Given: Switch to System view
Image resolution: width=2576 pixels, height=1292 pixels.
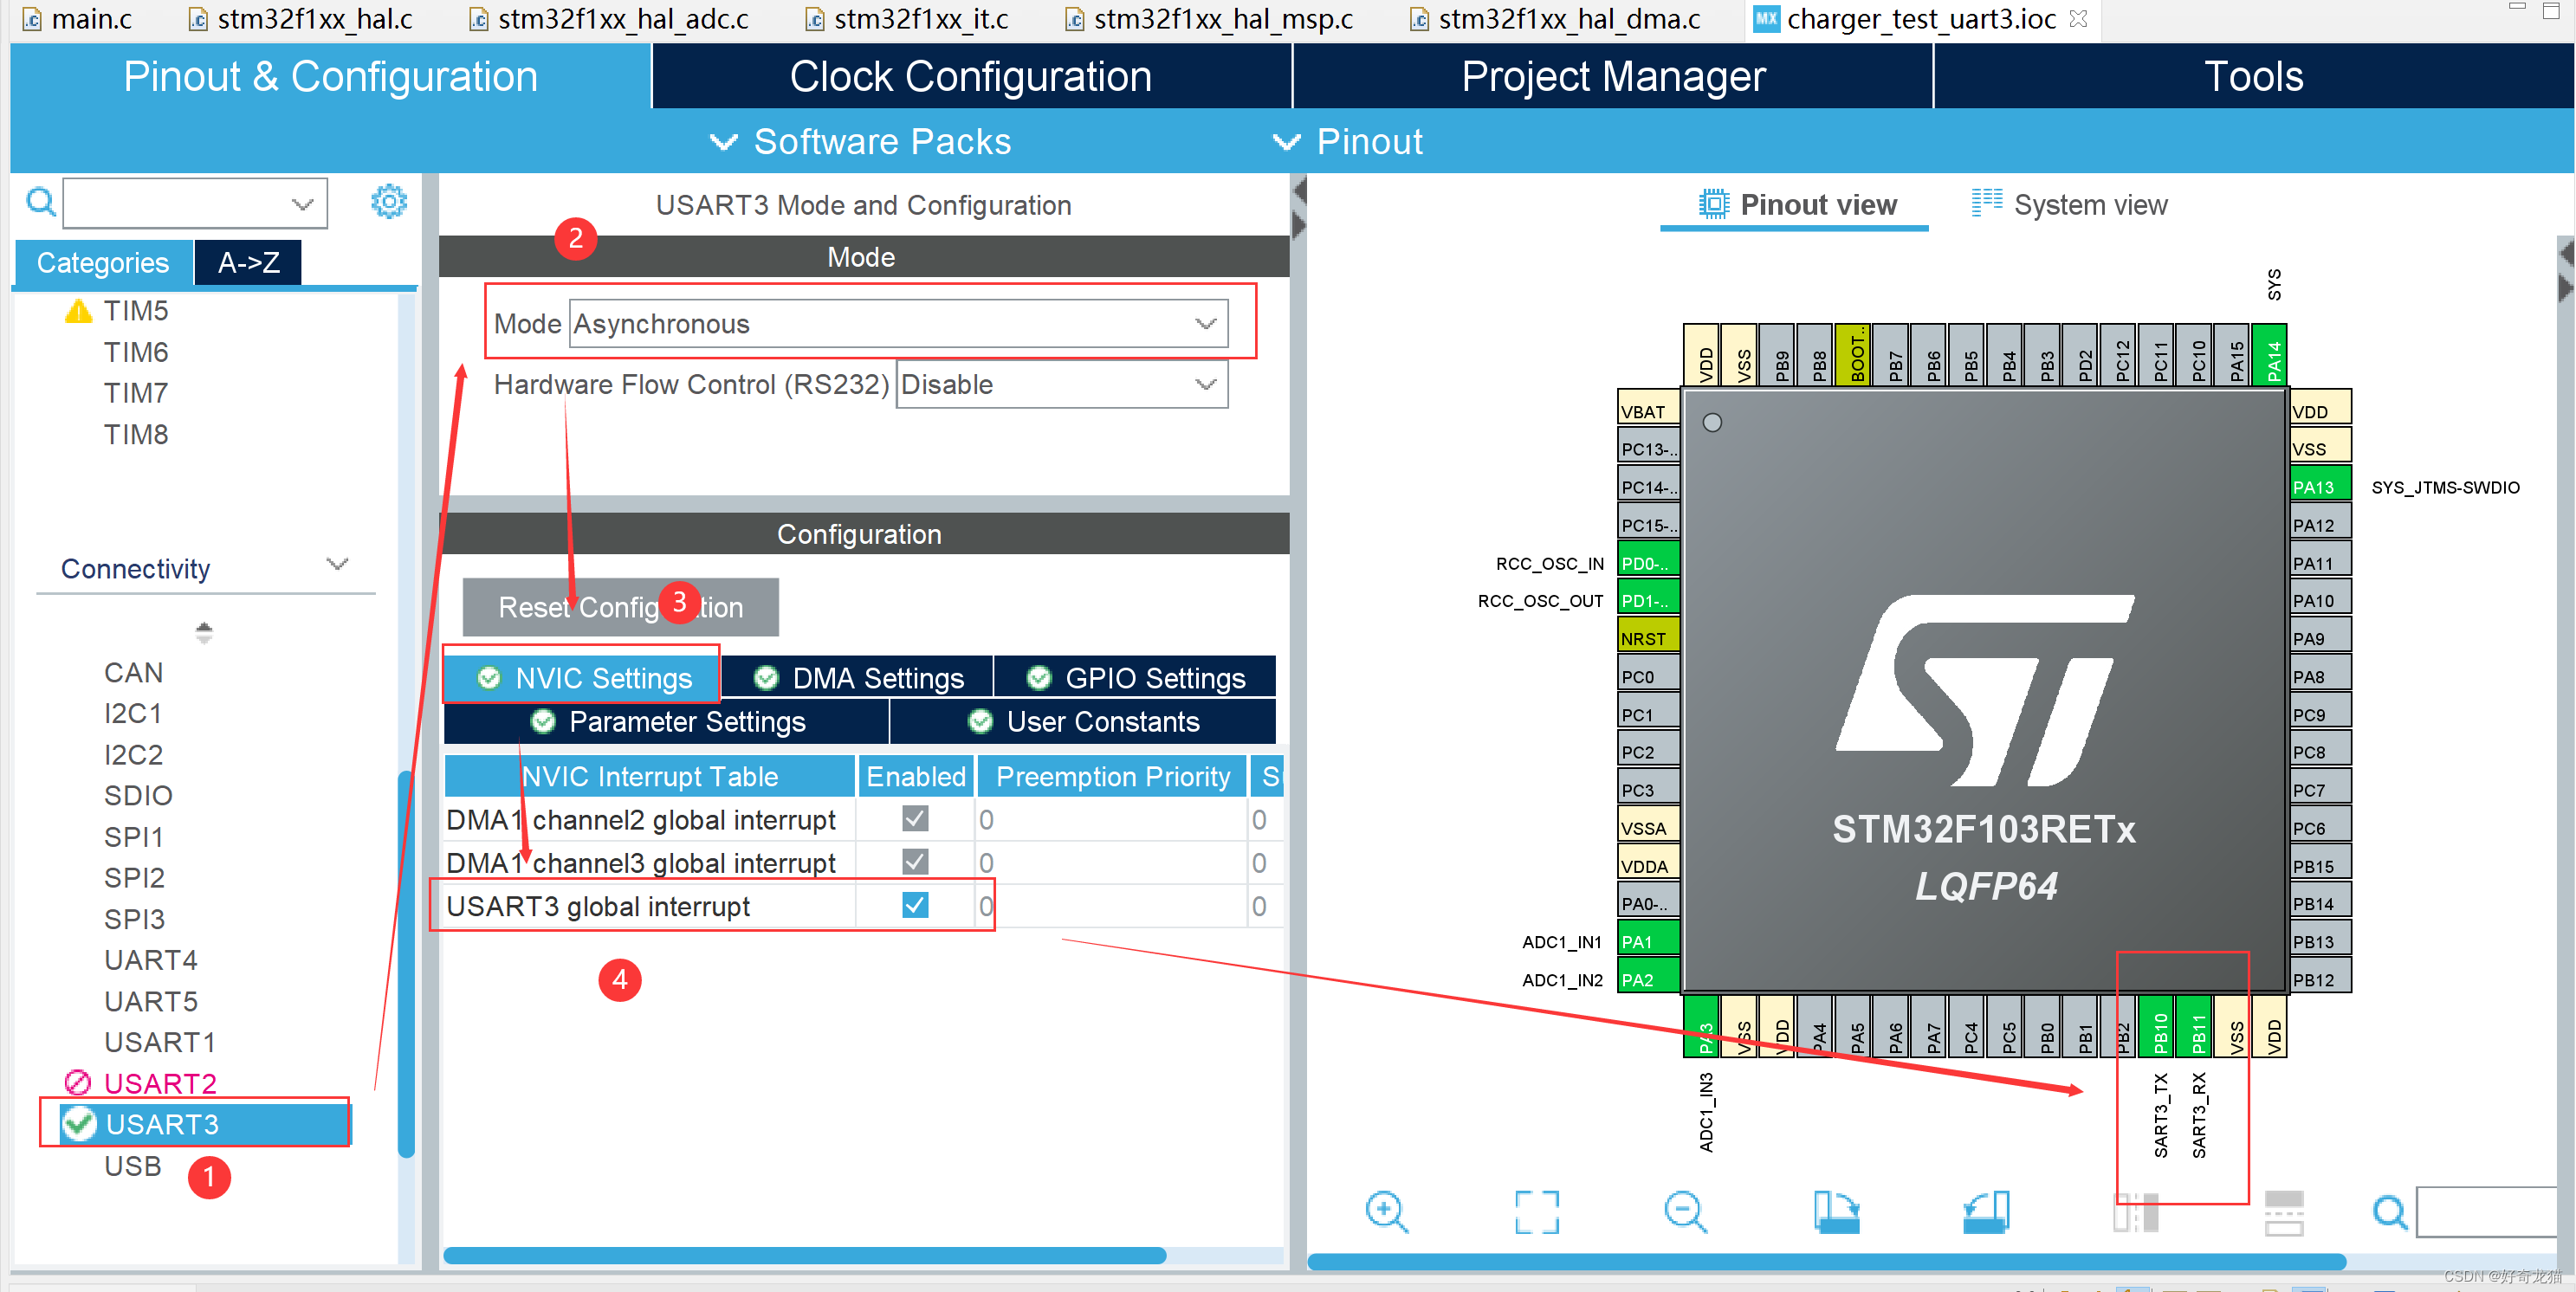Looking at the screenshot, I should pyautogui.click(x=2069, y=204).
